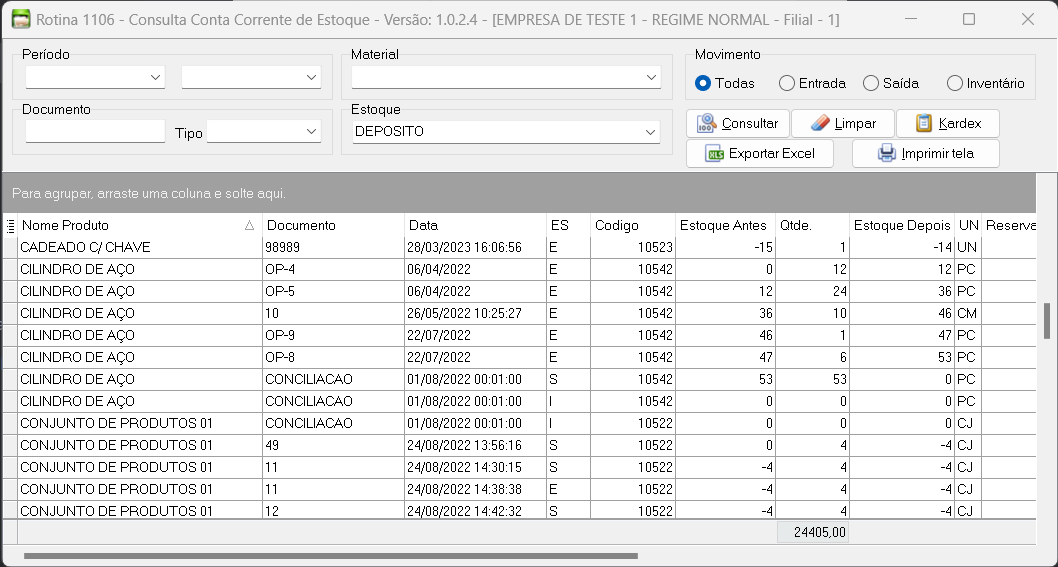Click the ES column header
The image size is (1058, 567).
point(568,225)
